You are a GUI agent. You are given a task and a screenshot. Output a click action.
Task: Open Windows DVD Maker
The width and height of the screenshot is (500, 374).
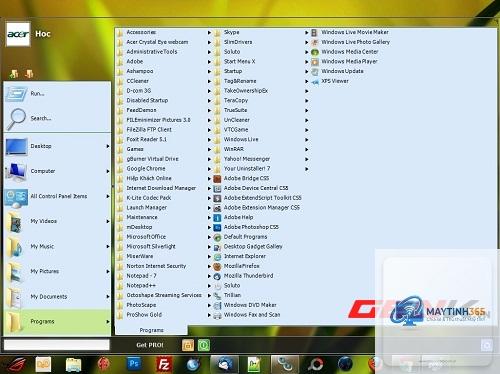point(245,305)
